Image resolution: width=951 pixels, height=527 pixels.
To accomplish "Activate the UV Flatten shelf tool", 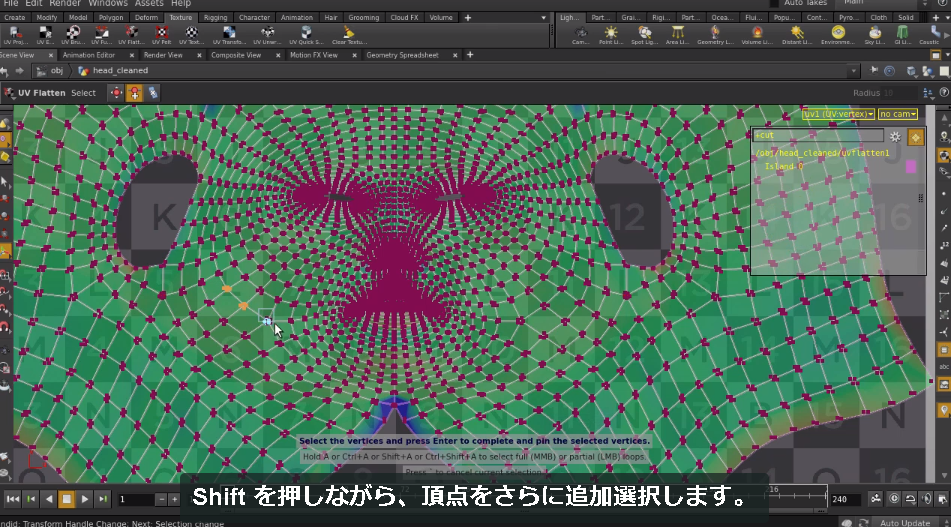I will [131, 35].
